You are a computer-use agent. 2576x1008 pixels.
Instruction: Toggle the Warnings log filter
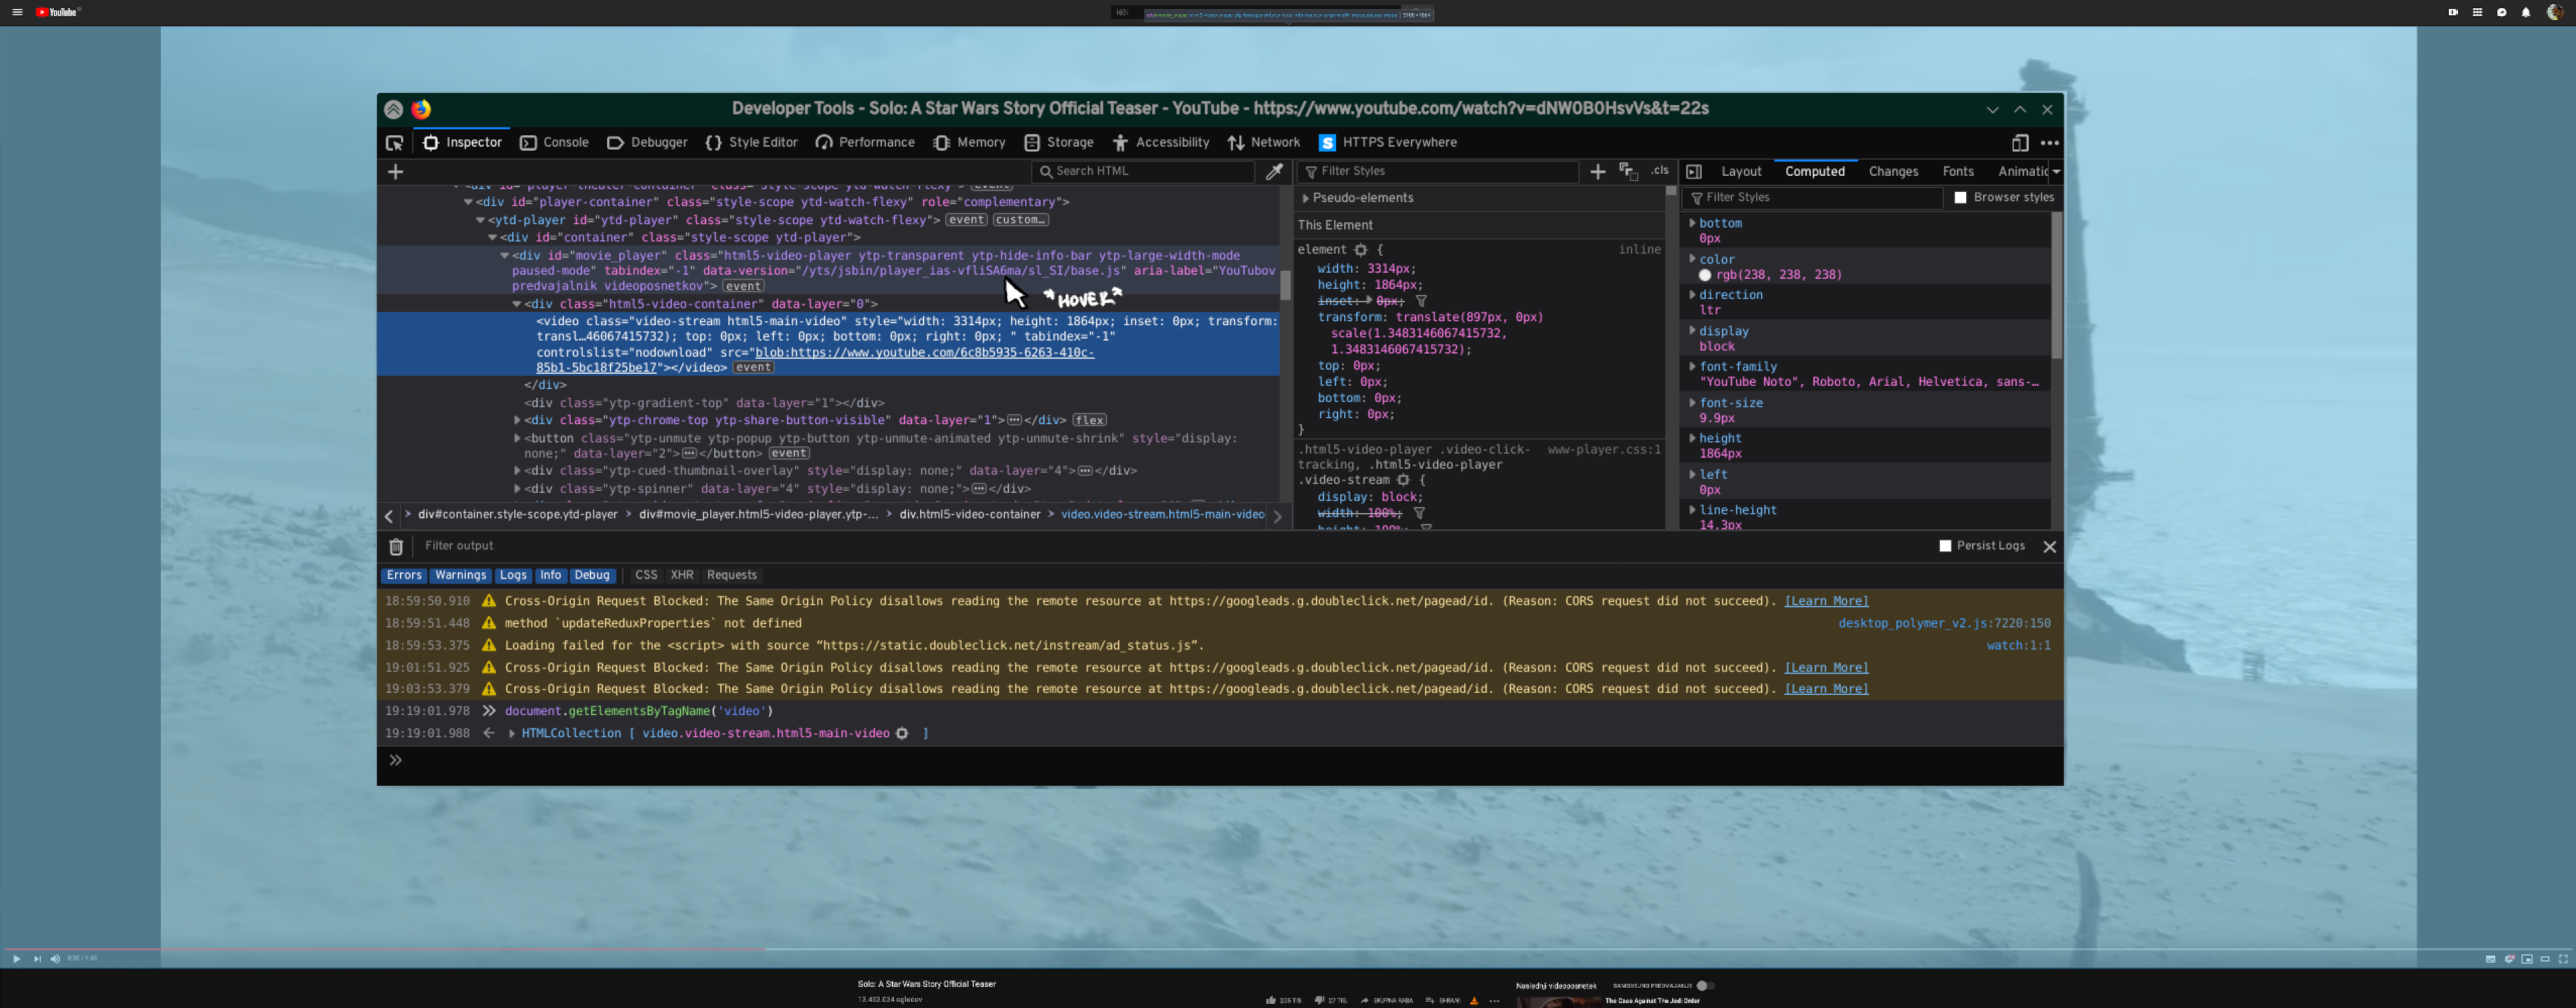pos(460,575)
